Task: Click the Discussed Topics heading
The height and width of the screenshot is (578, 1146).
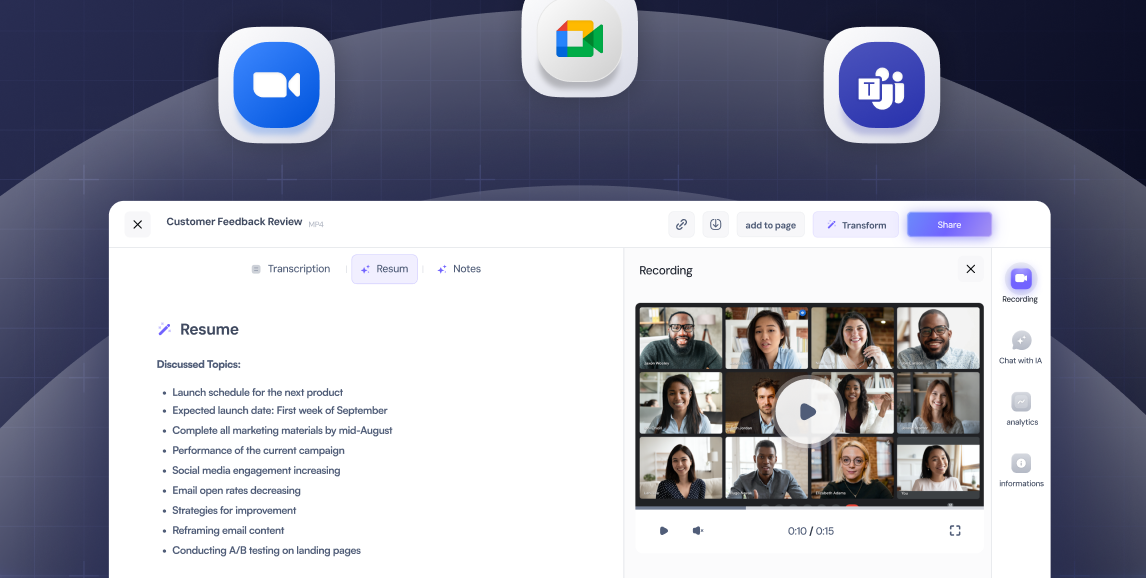Action: 199,364
